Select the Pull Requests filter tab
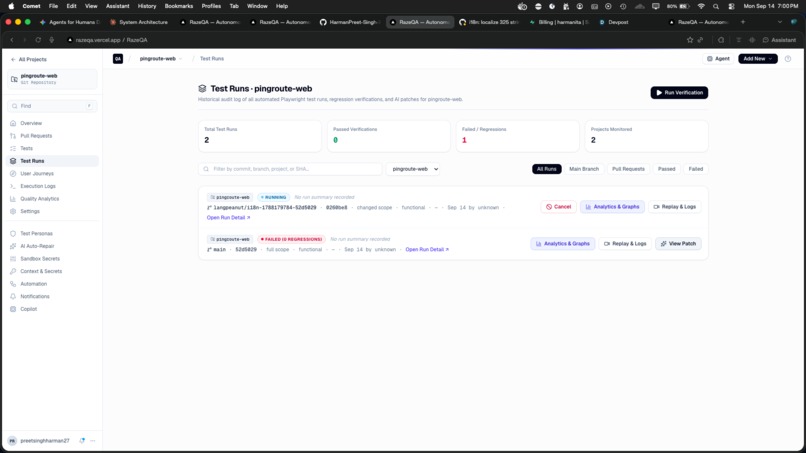Image resolution: width=806 pixels, height=453 pixels. pyautogui.click(x=628, y=169)
